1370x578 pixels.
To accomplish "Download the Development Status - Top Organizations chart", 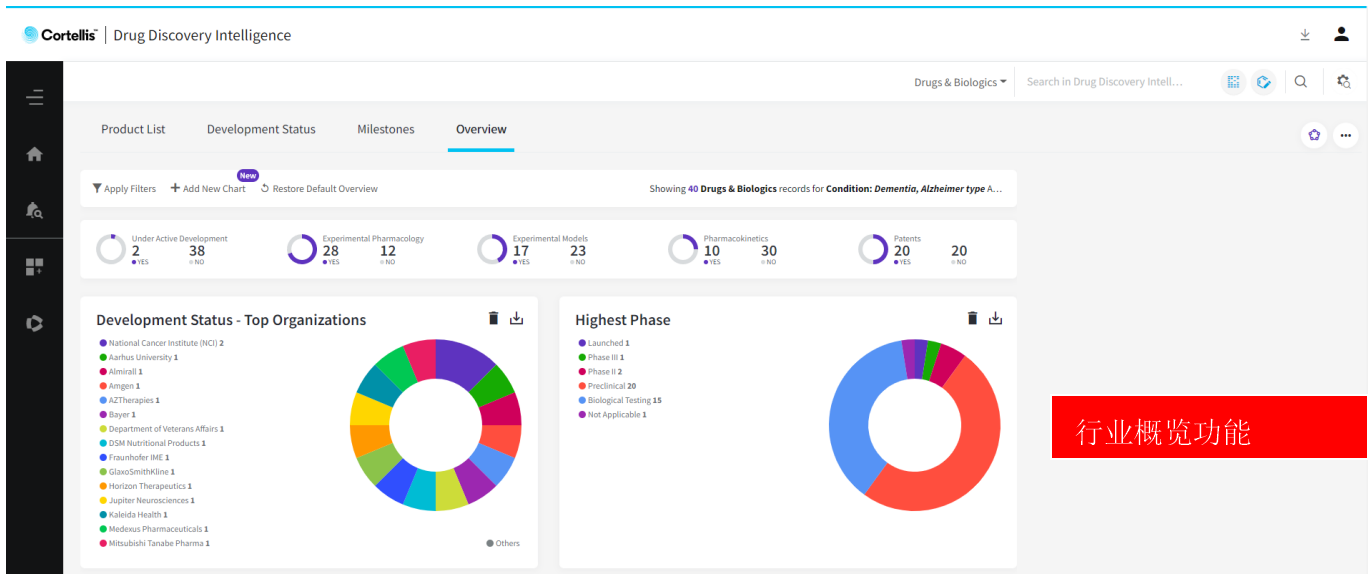I will [516, 318].
